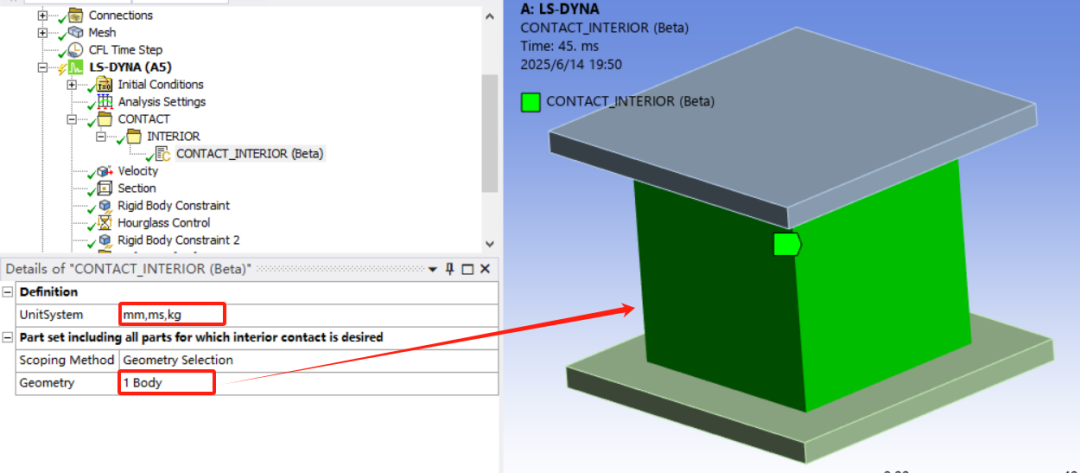
Task: Collapse the INTERIOR folder node
Action: point(101,136)
